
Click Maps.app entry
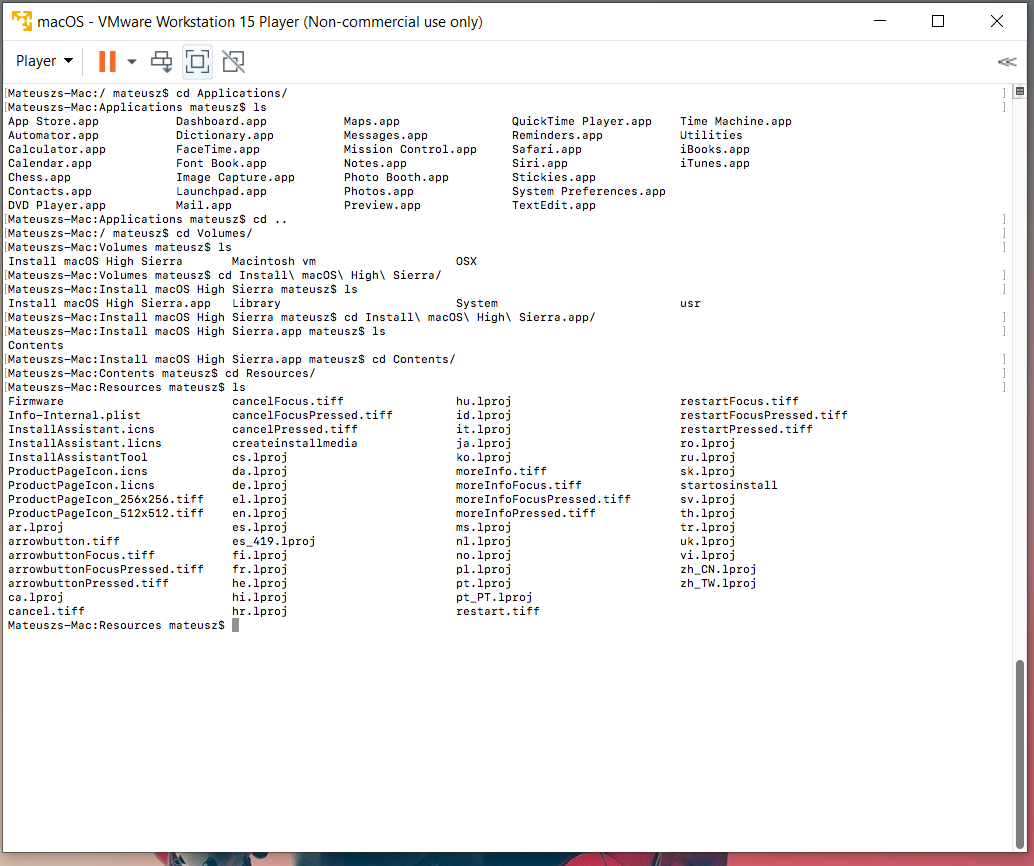point(372,121)
